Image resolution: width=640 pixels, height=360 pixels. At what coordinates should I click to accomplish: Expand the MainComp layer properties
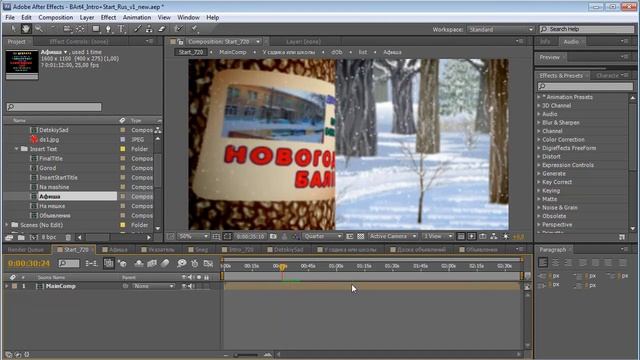point(7,286)
